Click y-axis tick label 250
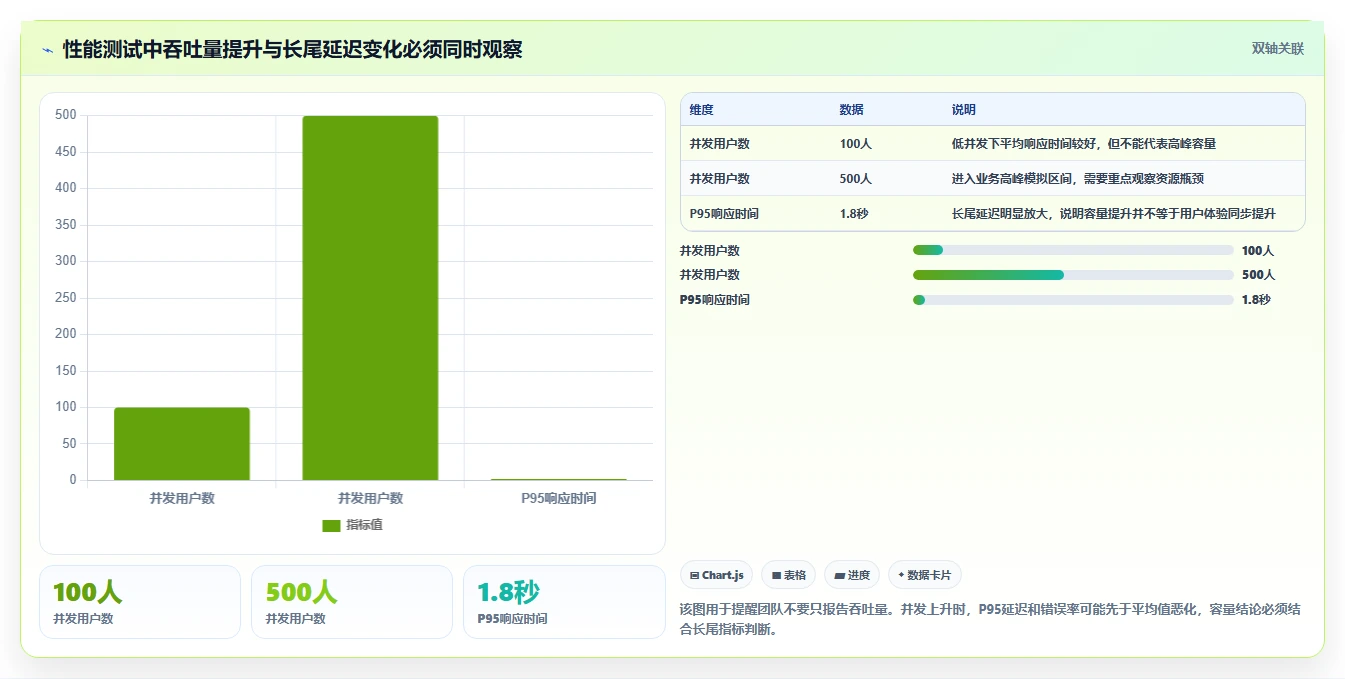1345x679 pixels. (66, 298)
